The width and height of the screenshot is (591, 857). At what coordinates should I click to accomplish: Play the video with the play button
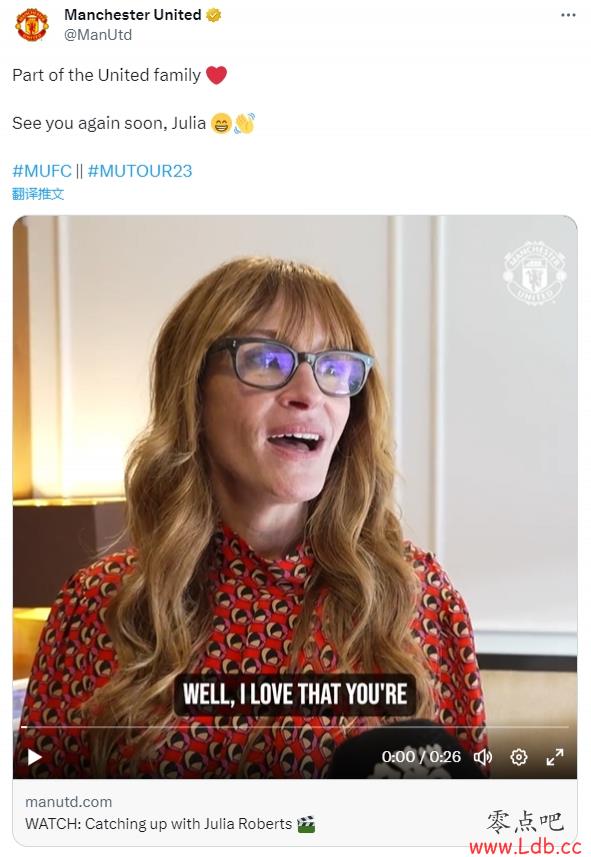(34, 757)
